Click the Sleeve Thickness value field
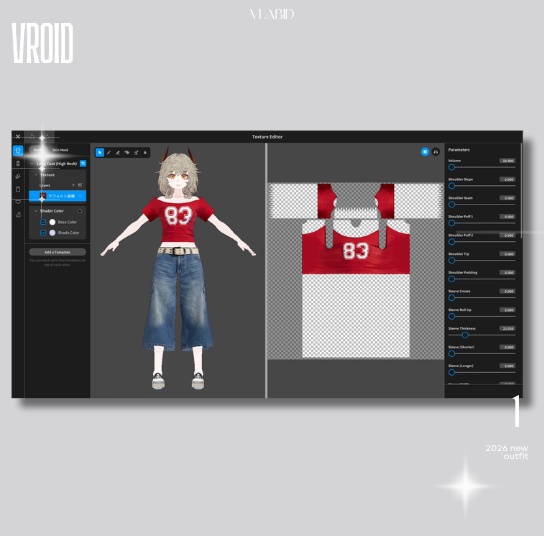544x536 pixels. click(x=508, y=329)
